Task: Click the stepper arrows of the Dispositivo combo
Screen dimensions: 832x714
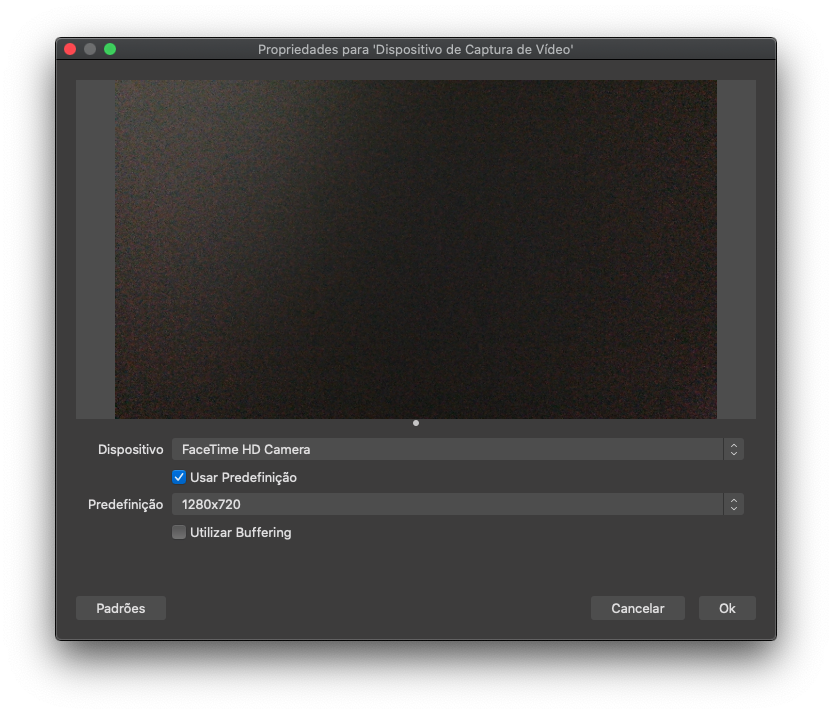Action: tap(734, 449)
